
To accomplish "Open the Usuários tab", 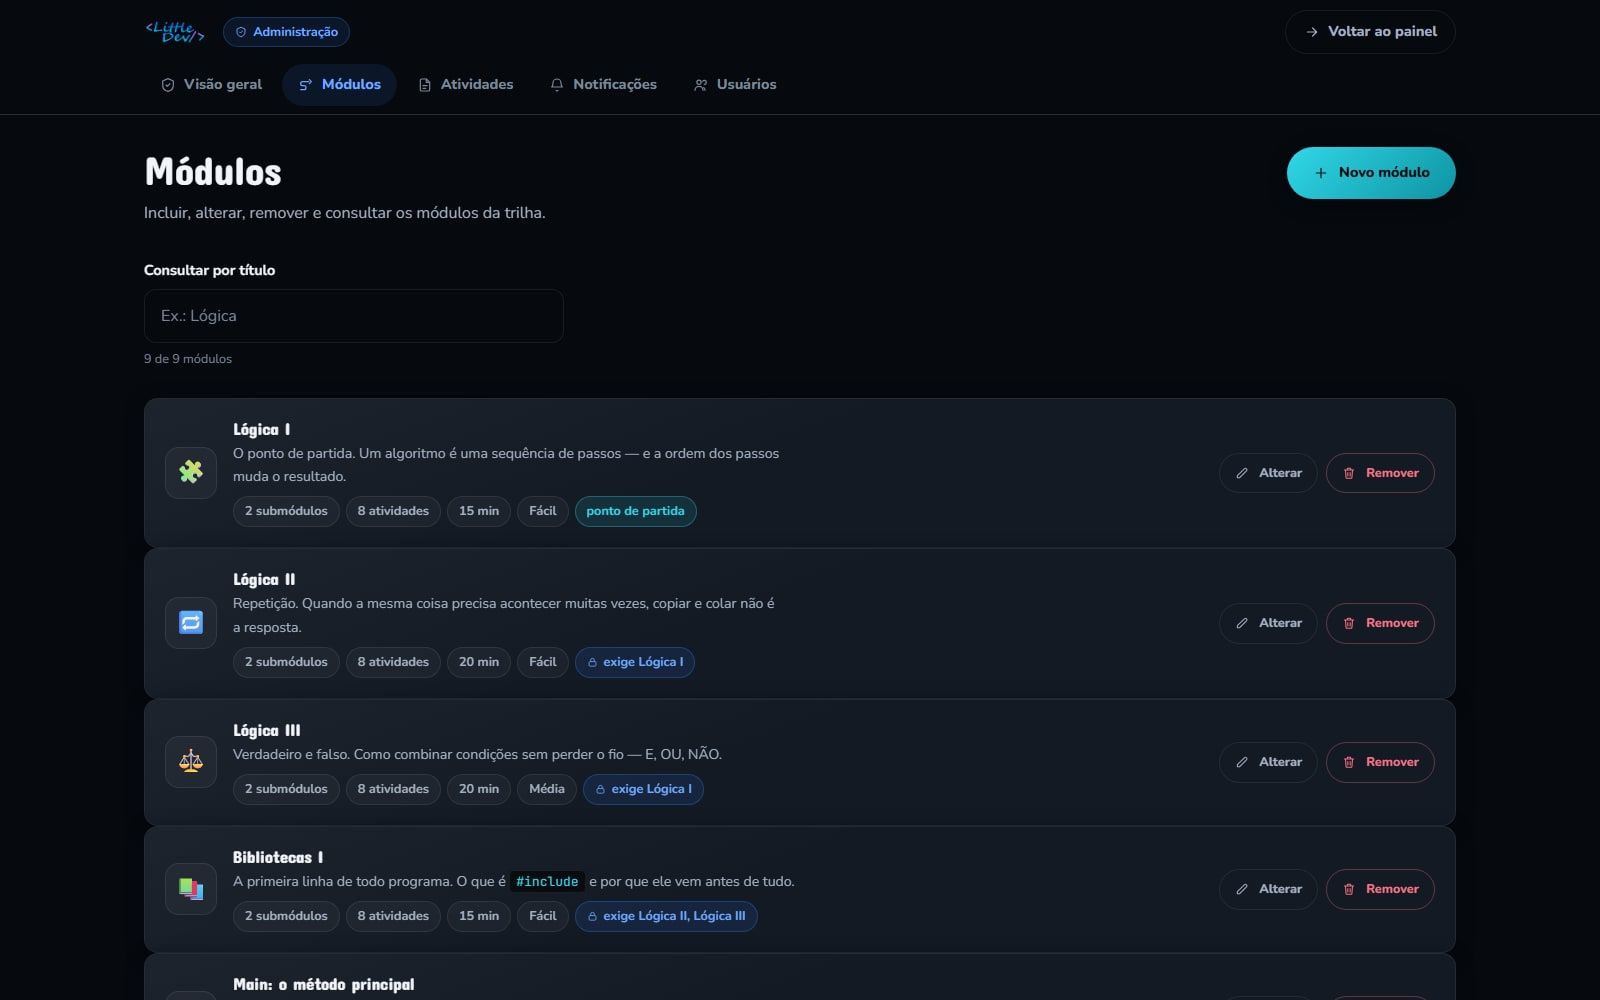I will tap(735, 85).
